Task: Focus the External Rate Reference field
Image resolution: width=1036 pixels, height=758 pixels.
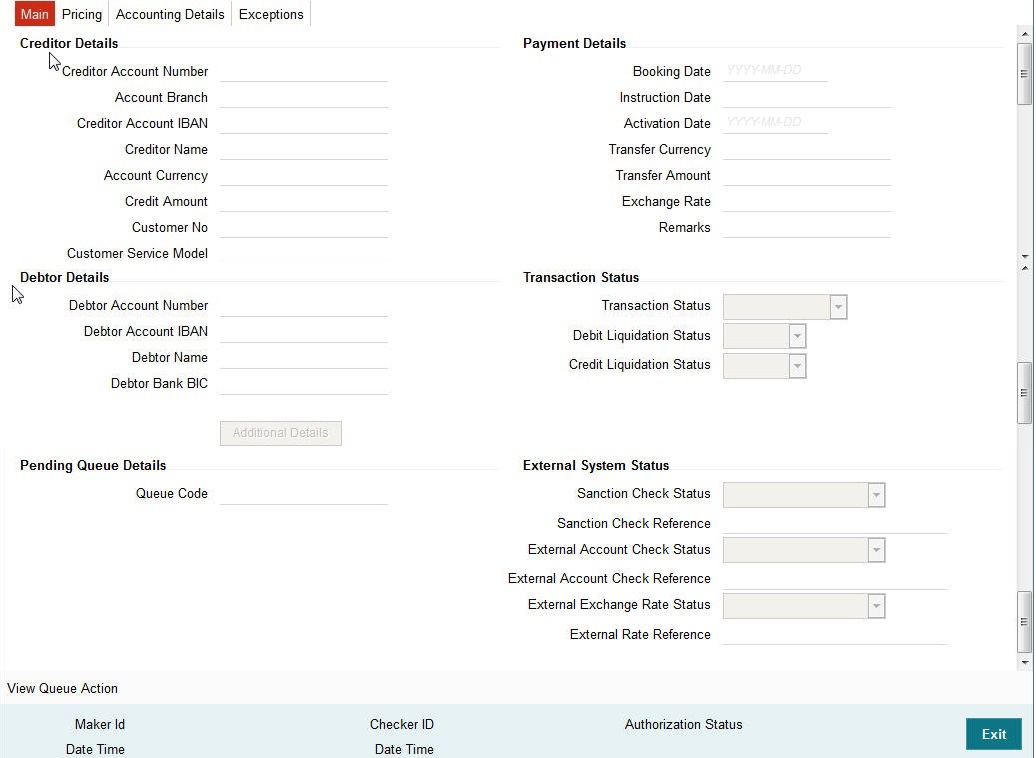Action: click(835, 634)
